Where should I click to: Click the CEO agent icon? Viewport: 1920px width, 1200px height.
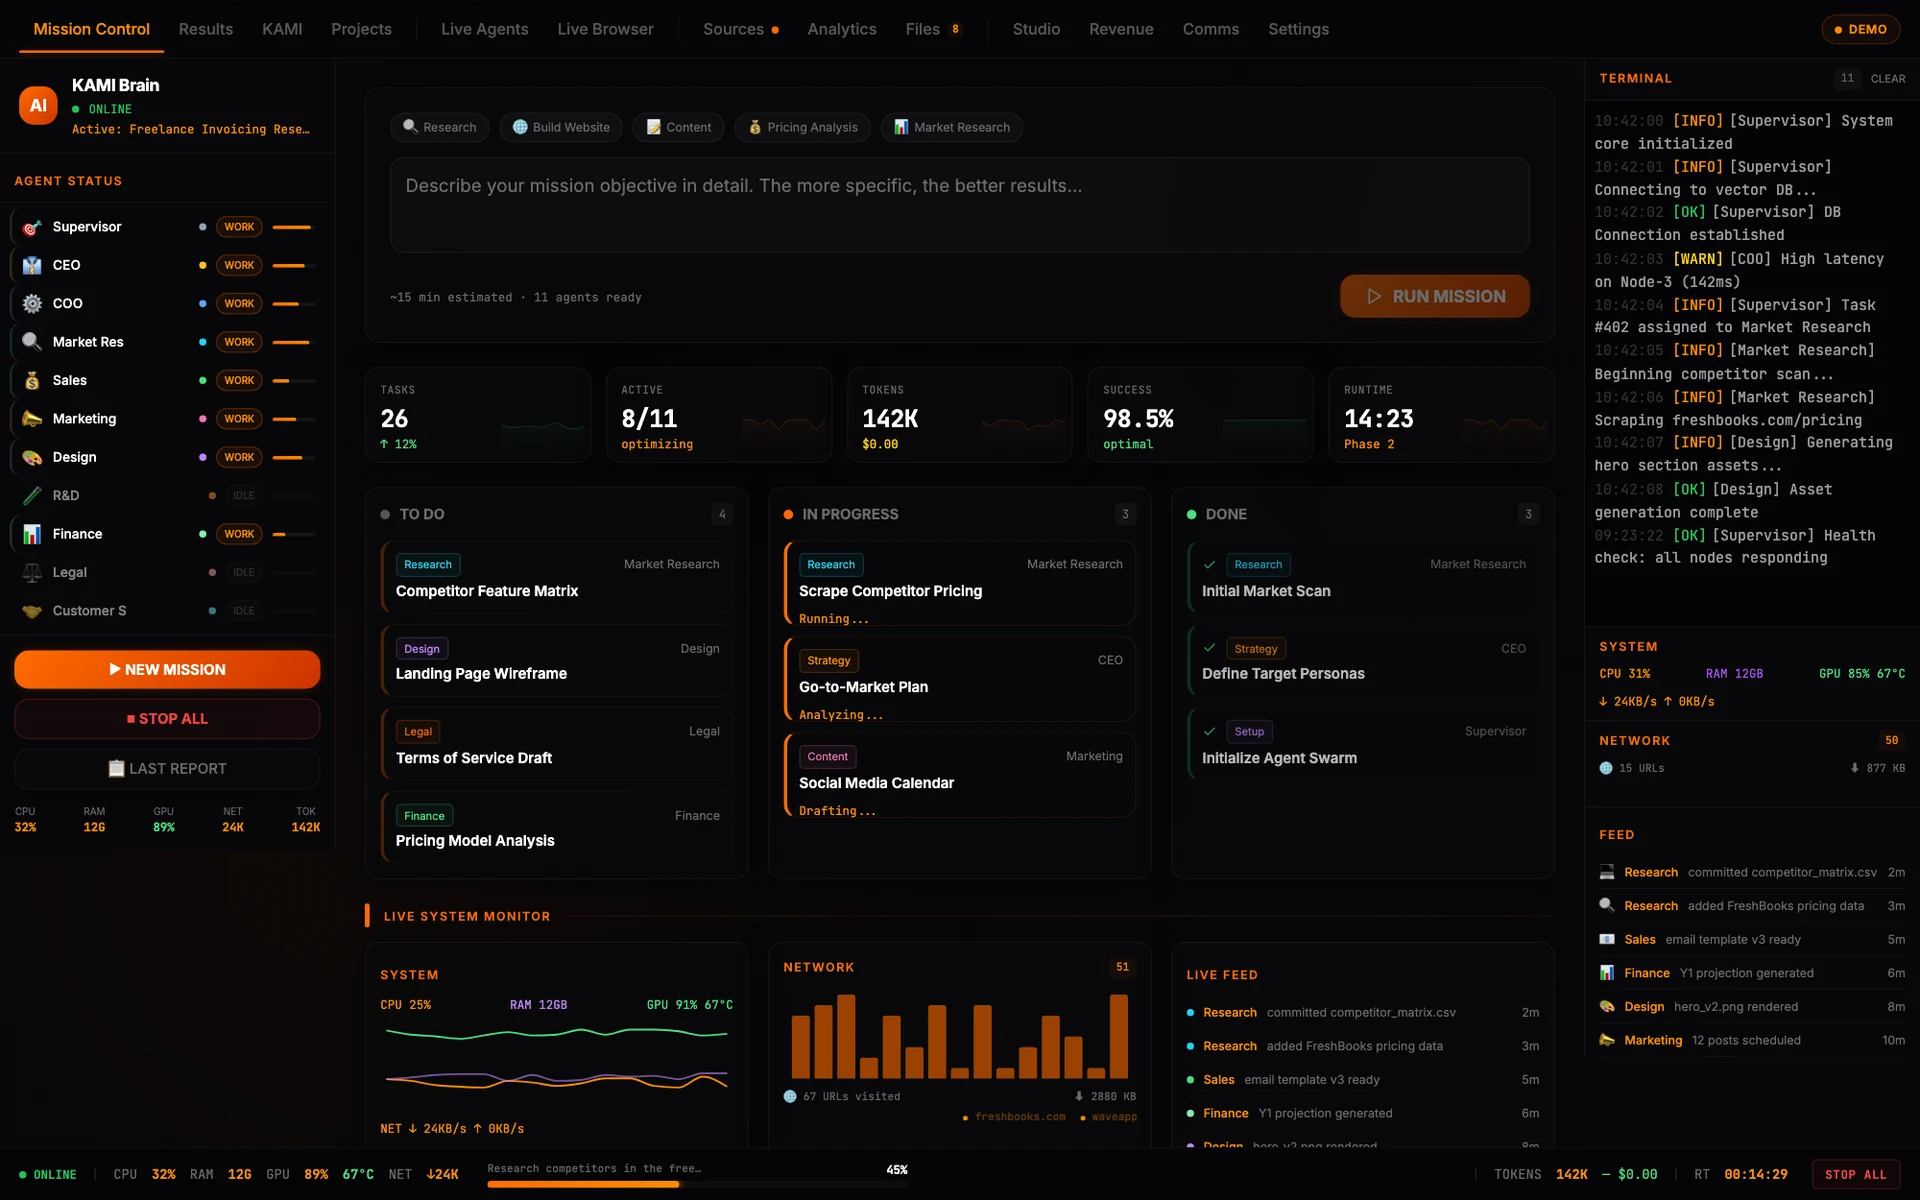click(32, 265)
